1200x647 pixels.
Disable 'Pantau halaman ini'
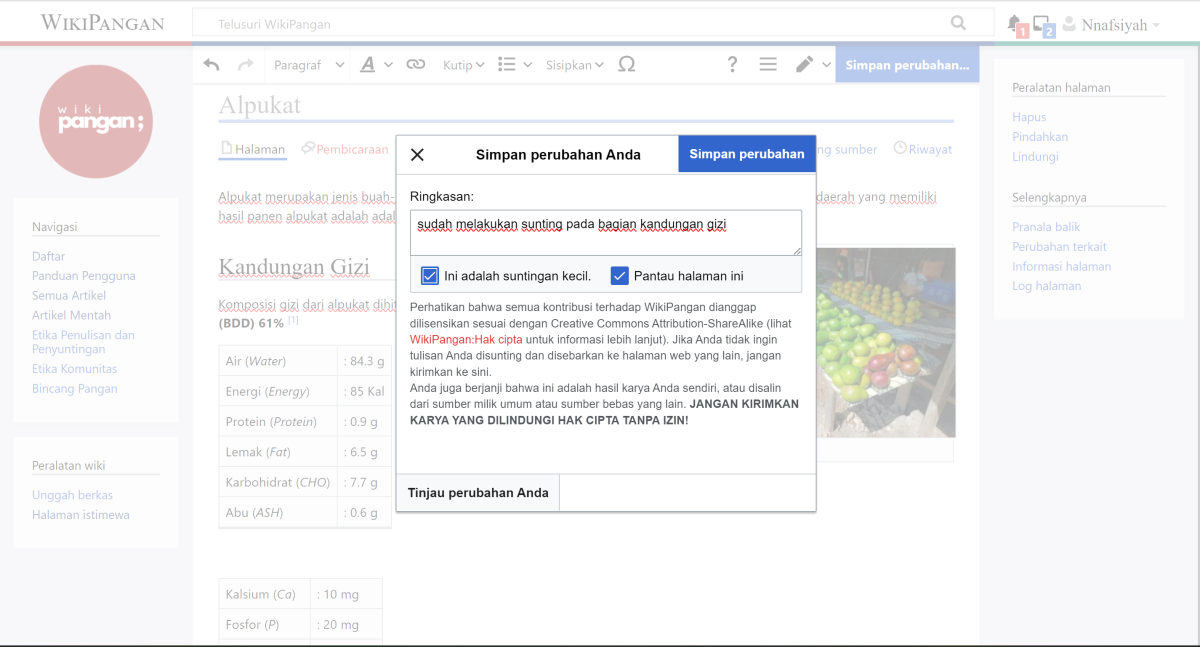click(620, 275)
